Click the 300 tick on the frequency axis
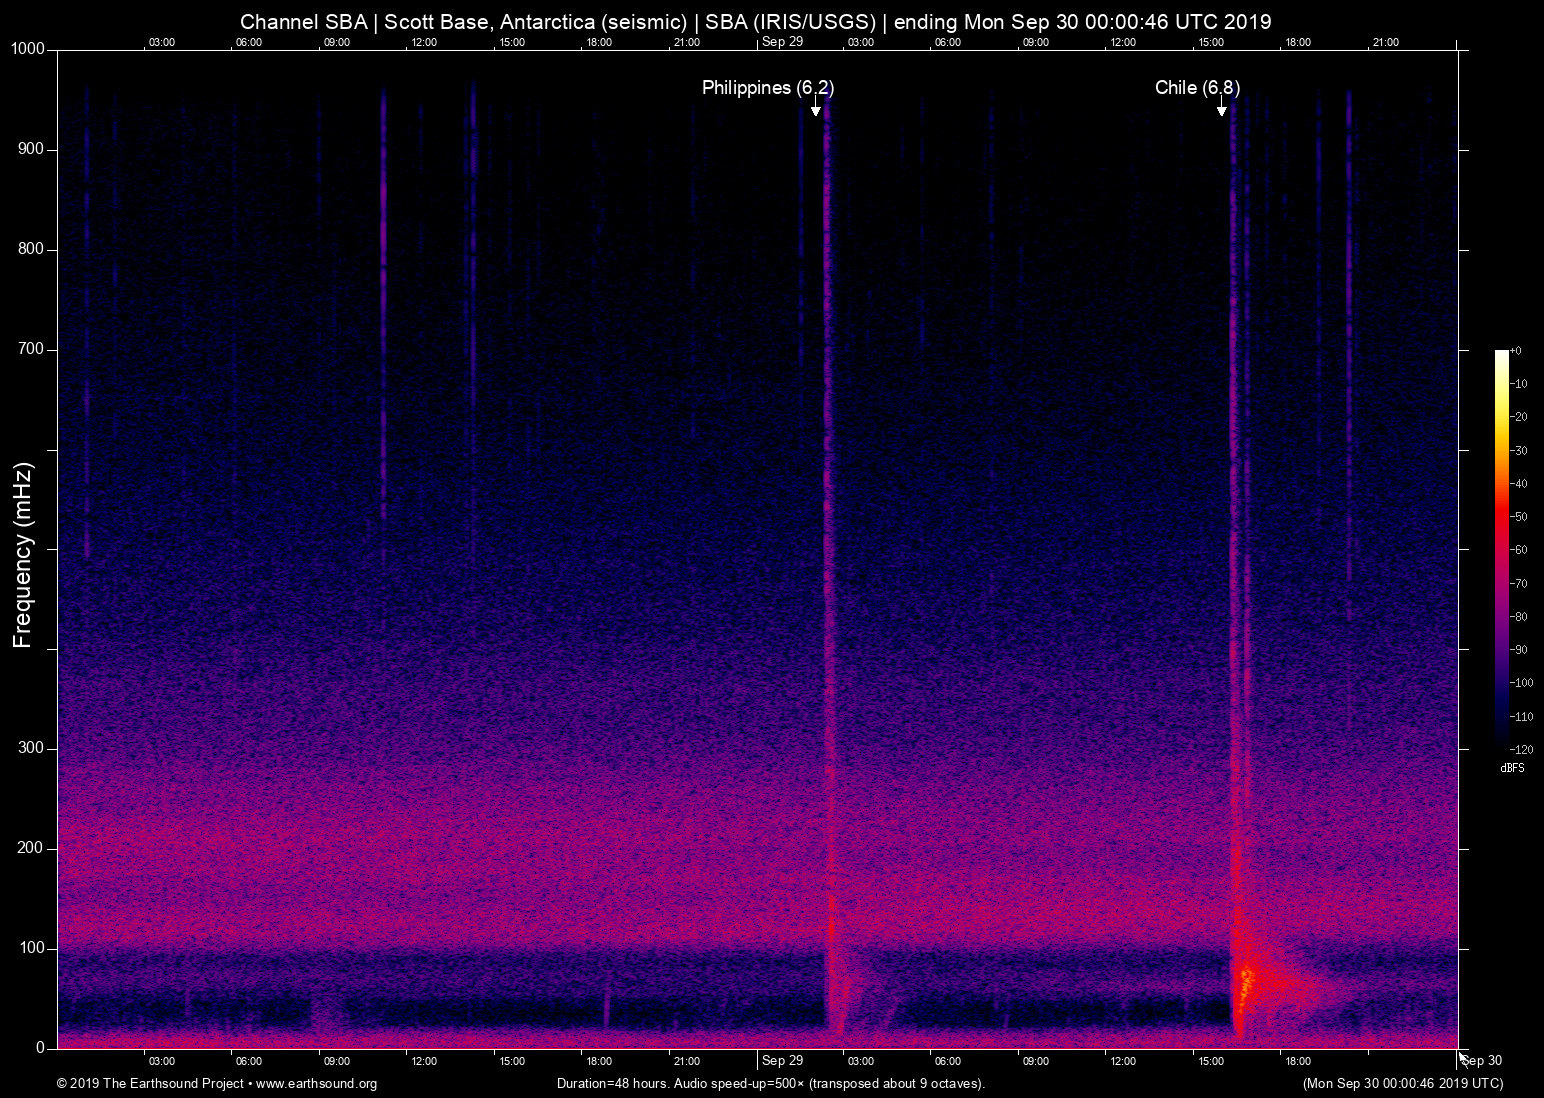This screenshot has width=1544, height=1098. coord(31,748)
